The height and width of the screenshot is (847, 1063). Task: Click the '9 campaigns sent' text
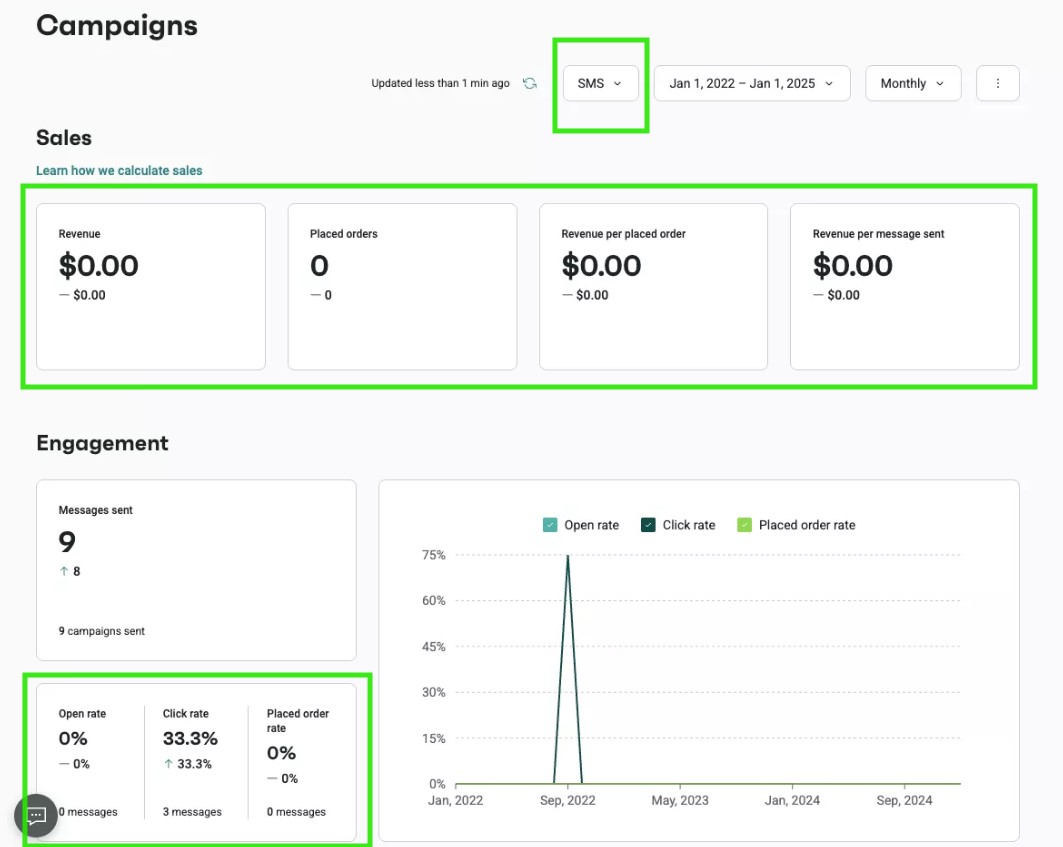(x=102, y=631)
